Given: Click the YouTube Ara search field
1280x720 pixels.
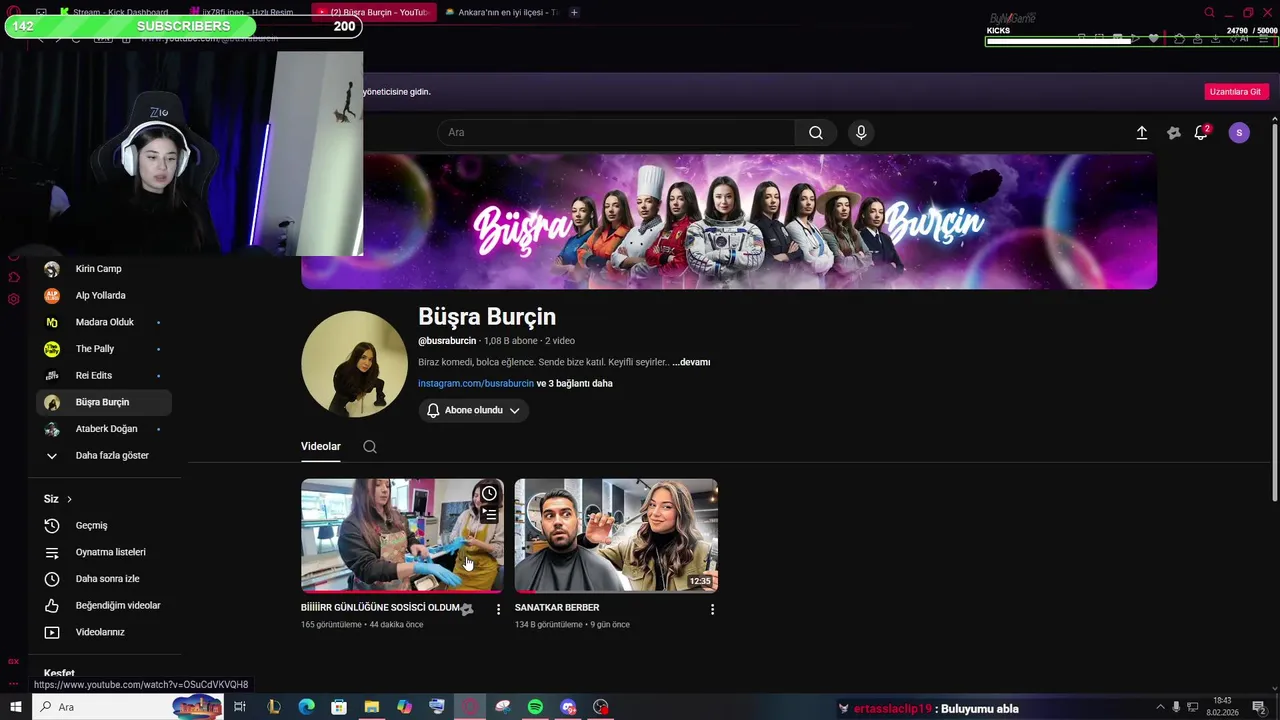Looking at the screenshot, I should click(616, 132).
